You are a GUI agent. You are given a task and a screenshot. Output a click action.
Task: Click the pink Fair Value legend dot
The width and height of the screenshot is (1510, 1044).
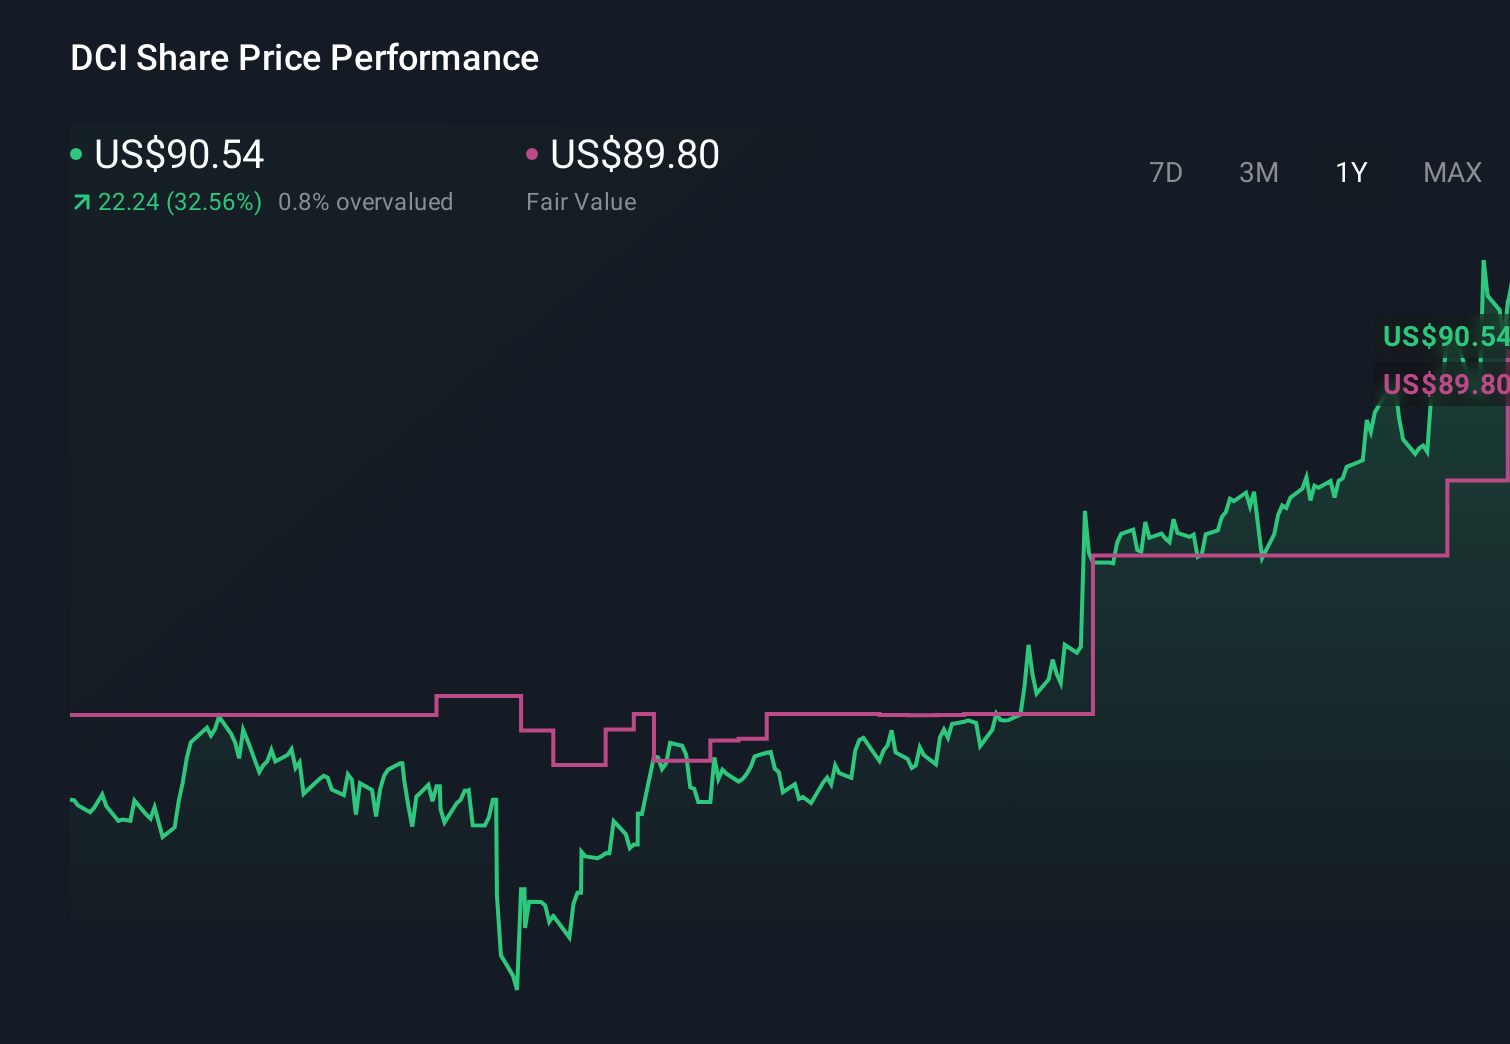click(x=533, y=153)
